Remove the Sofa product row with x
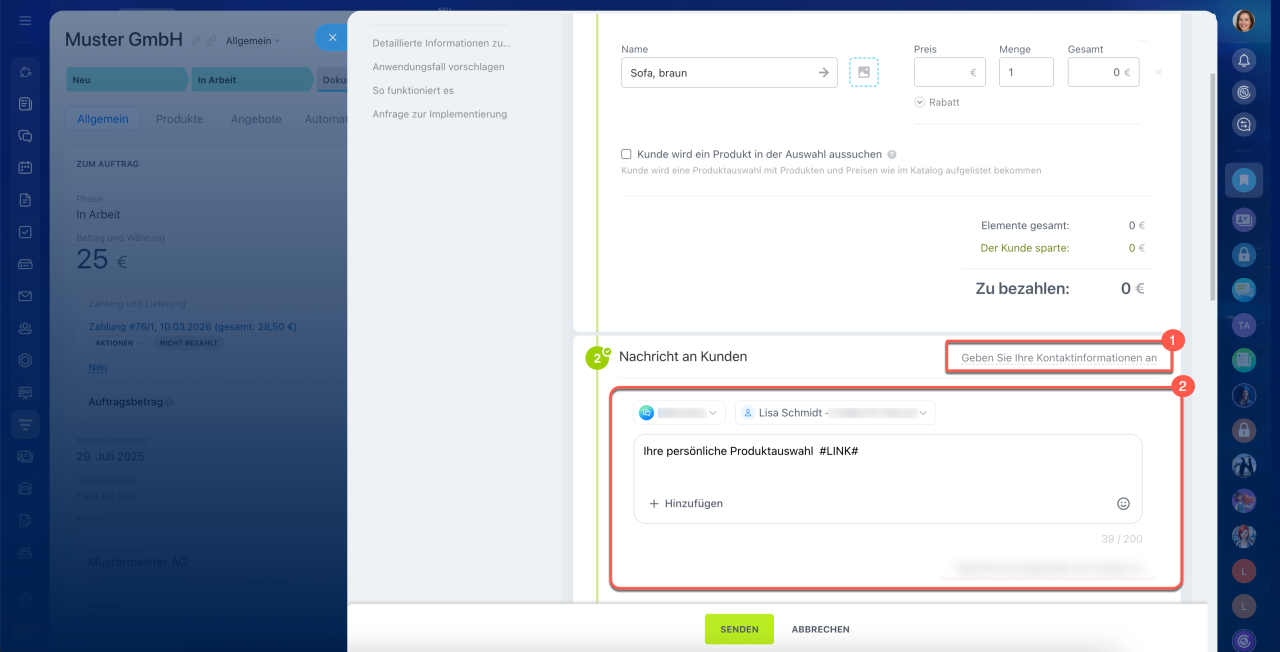 coord(1158,72)
